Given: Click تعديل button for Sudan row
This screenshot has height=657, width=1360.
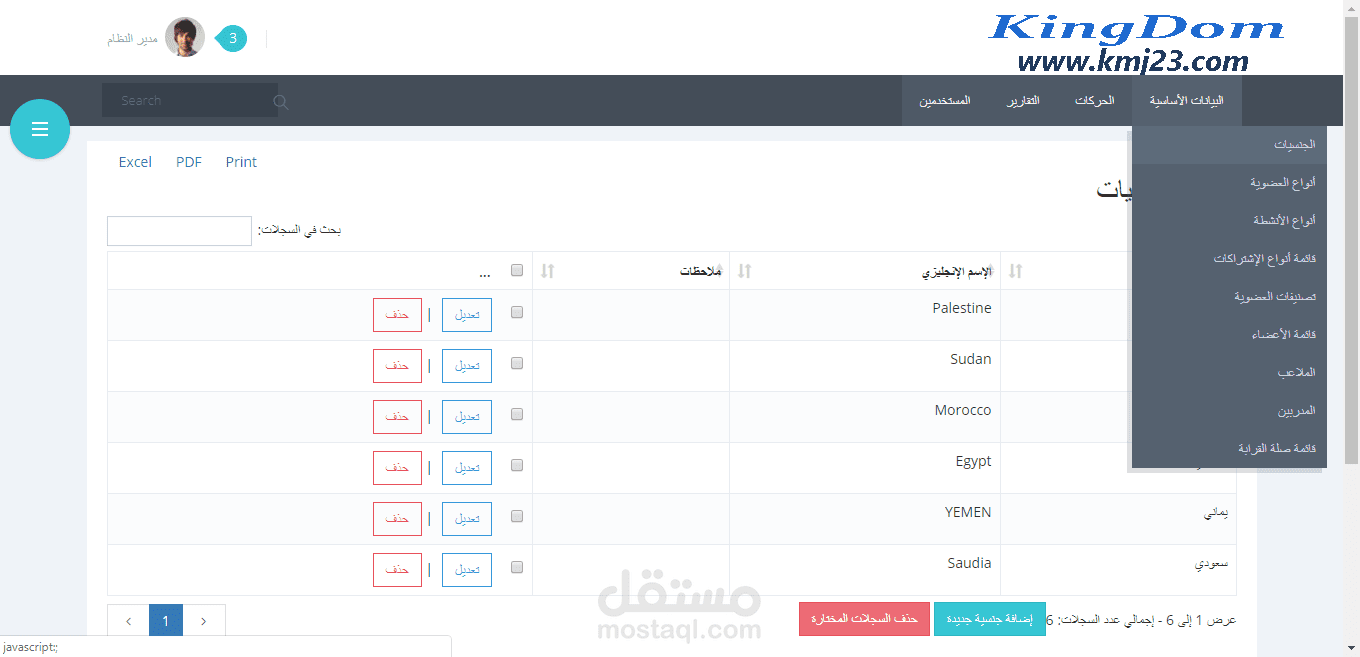Looking at the screenshot, I should 467,365.
